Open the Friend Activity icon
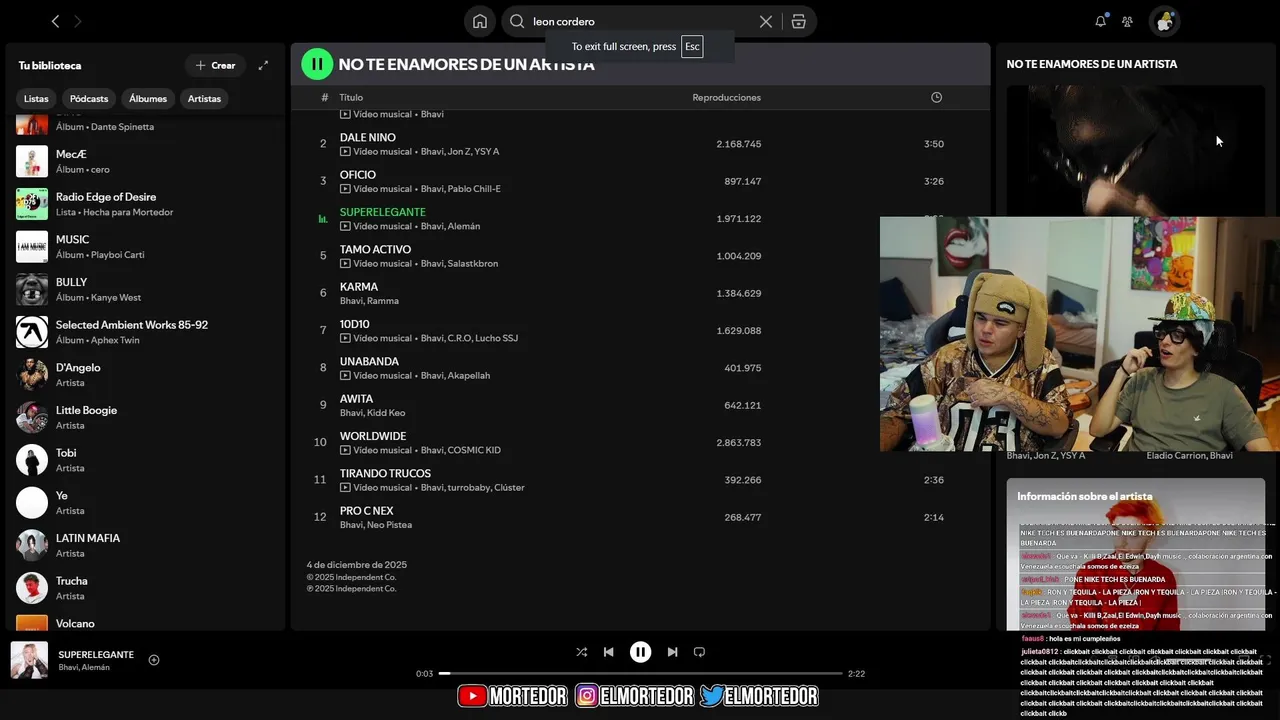 1127,21
